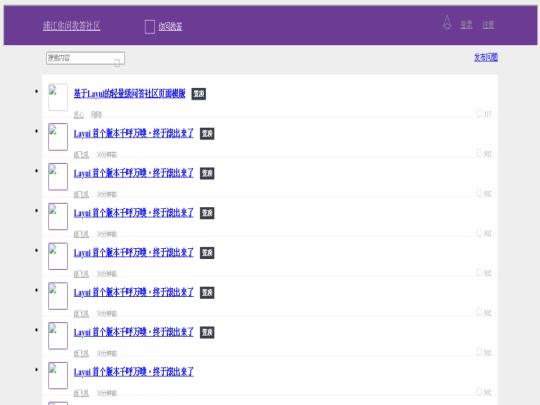Focus the 搜索内容 search input field
The image size is (540, 405).
85,58
